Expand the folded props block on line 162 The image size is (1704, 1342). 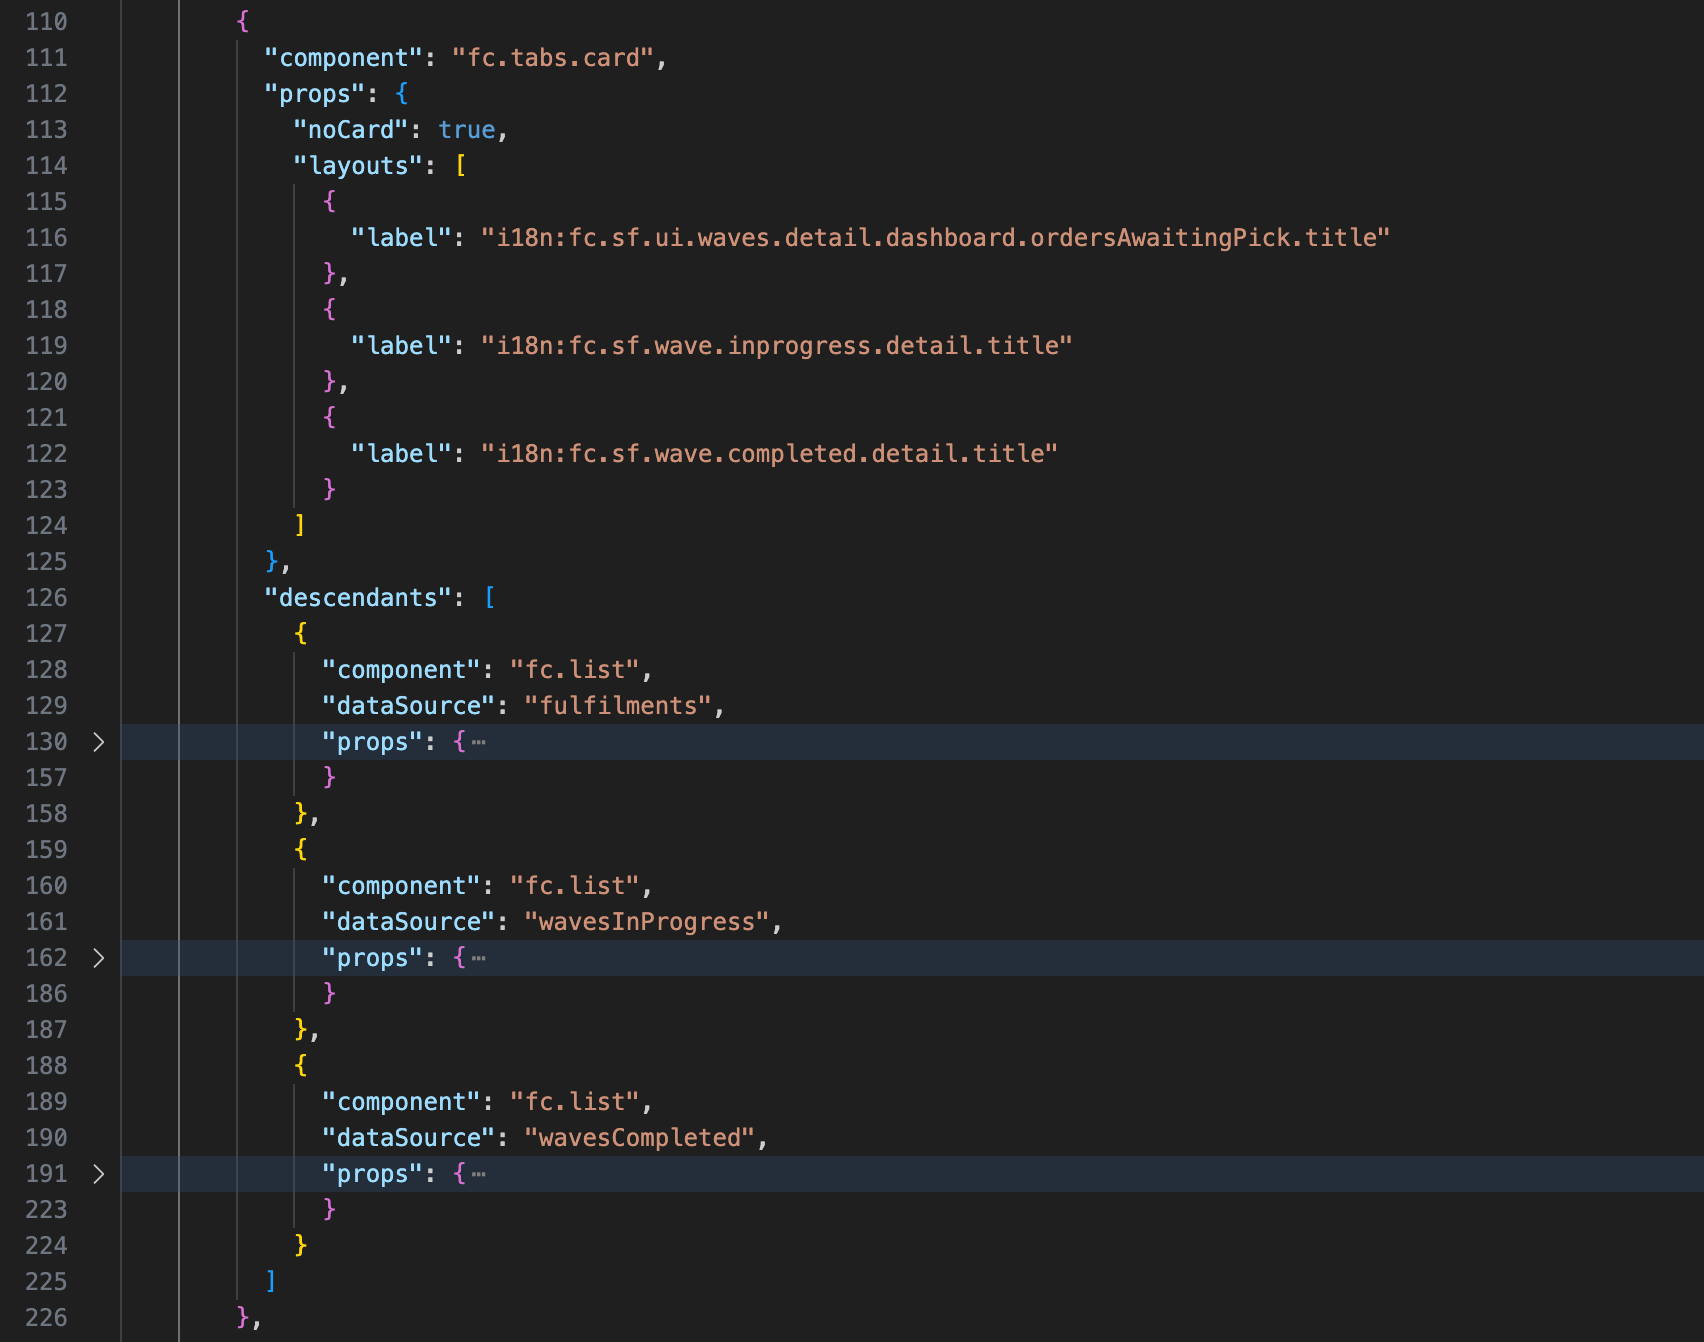point(98,958)
